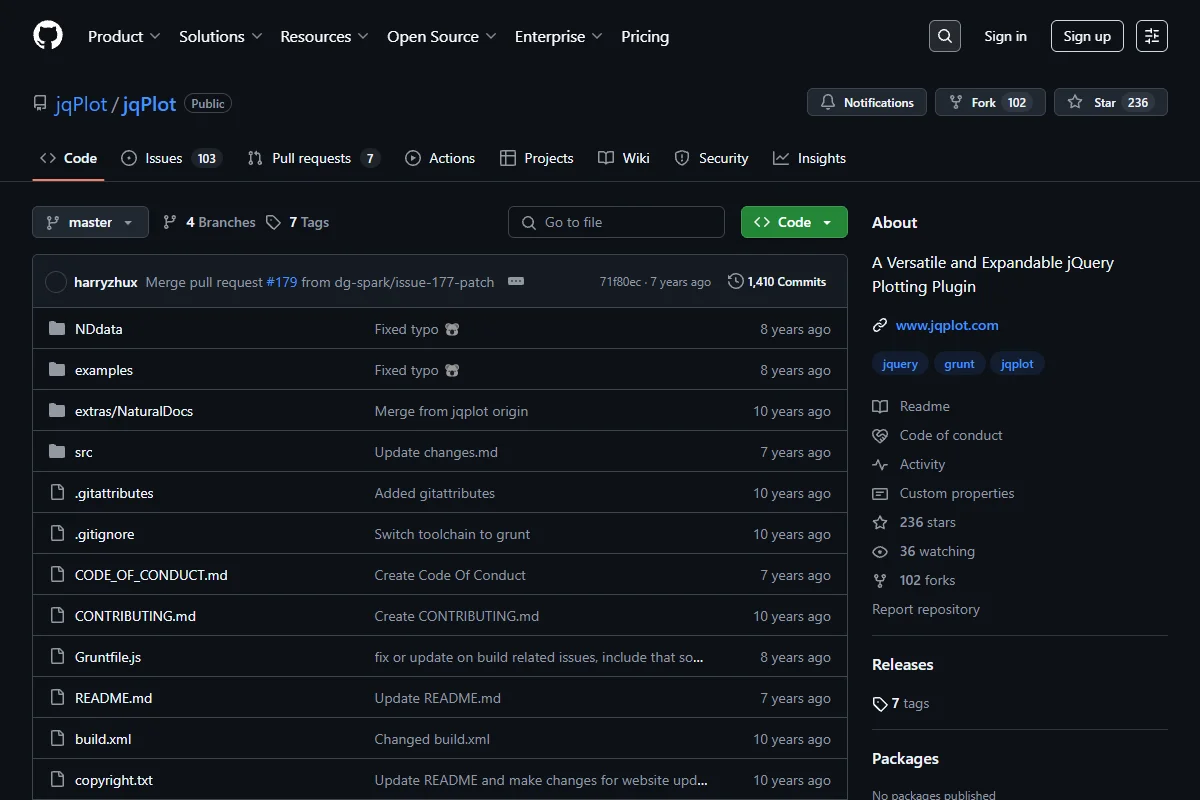Open the commit history clock icon
This screenshot has width=1200, height=800.
point(736,282)
